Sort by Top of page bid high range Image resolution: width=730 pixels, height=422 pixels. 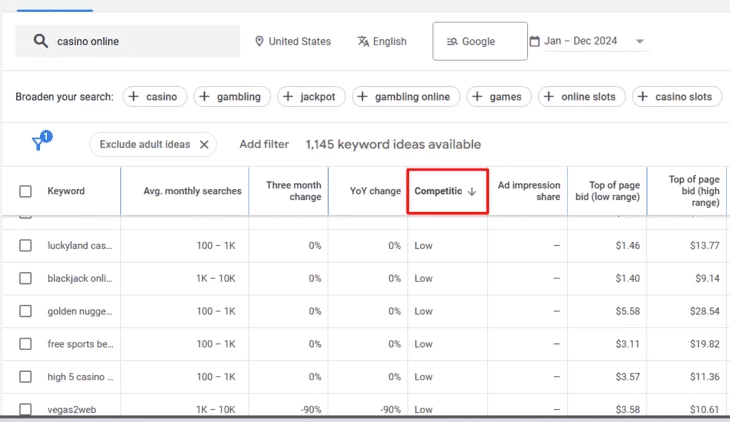pyautogui.click(x=694, y=191)
